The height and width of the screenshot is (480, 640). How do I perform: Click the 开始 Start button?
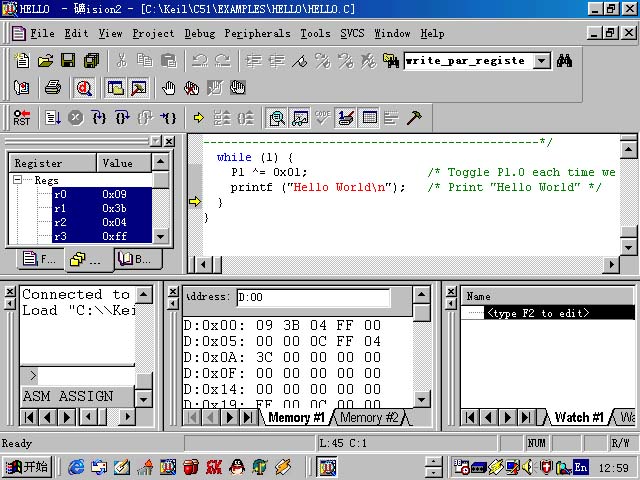27,467
